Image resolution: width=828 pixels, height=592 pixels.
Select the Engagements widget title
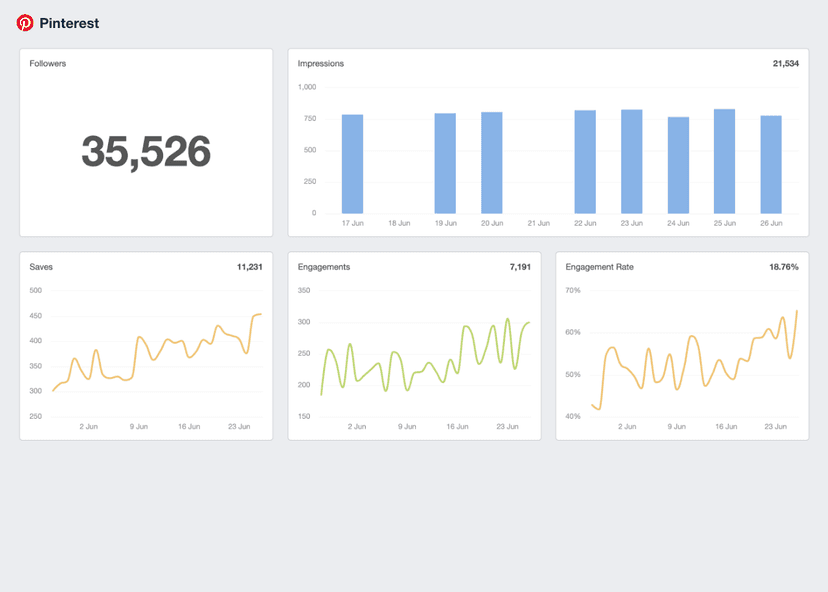(x=324, y=267)
